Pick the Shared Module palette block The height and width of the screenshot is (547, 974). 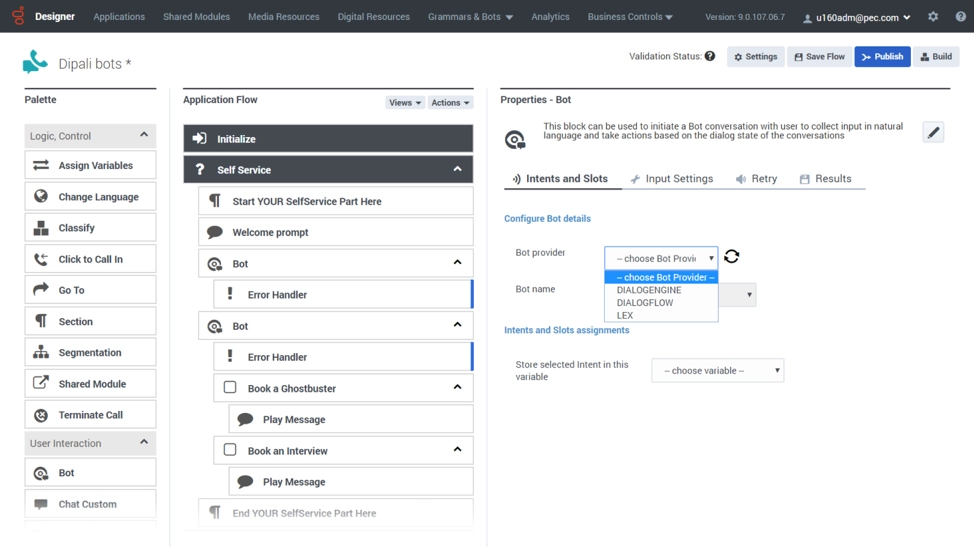click(x=90, y=383)
